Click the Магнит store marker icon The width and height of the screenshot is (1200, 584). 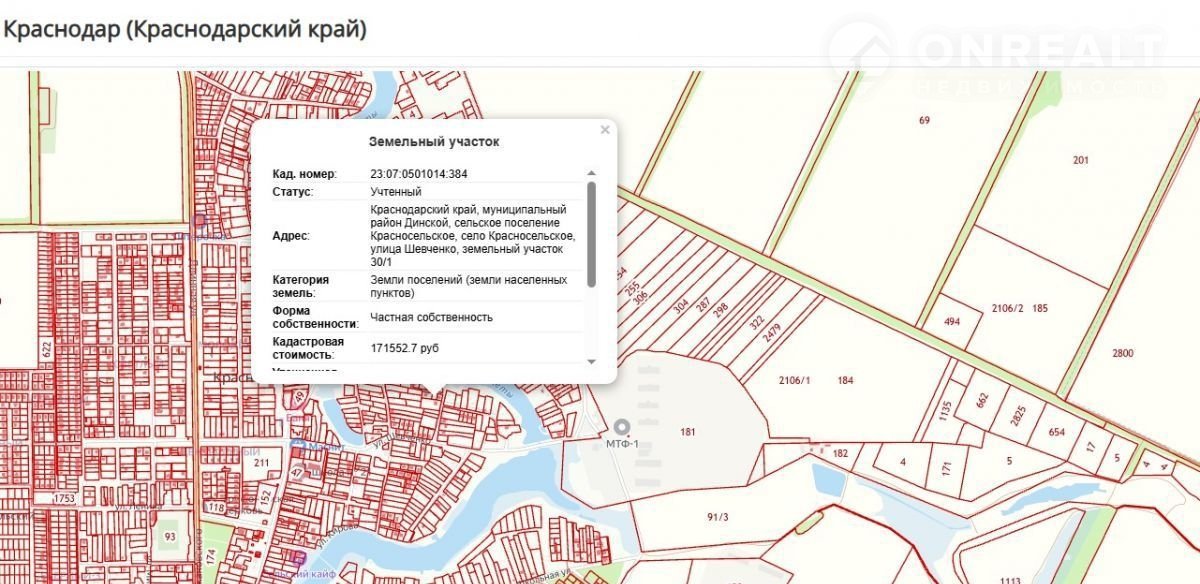[297, 445]
